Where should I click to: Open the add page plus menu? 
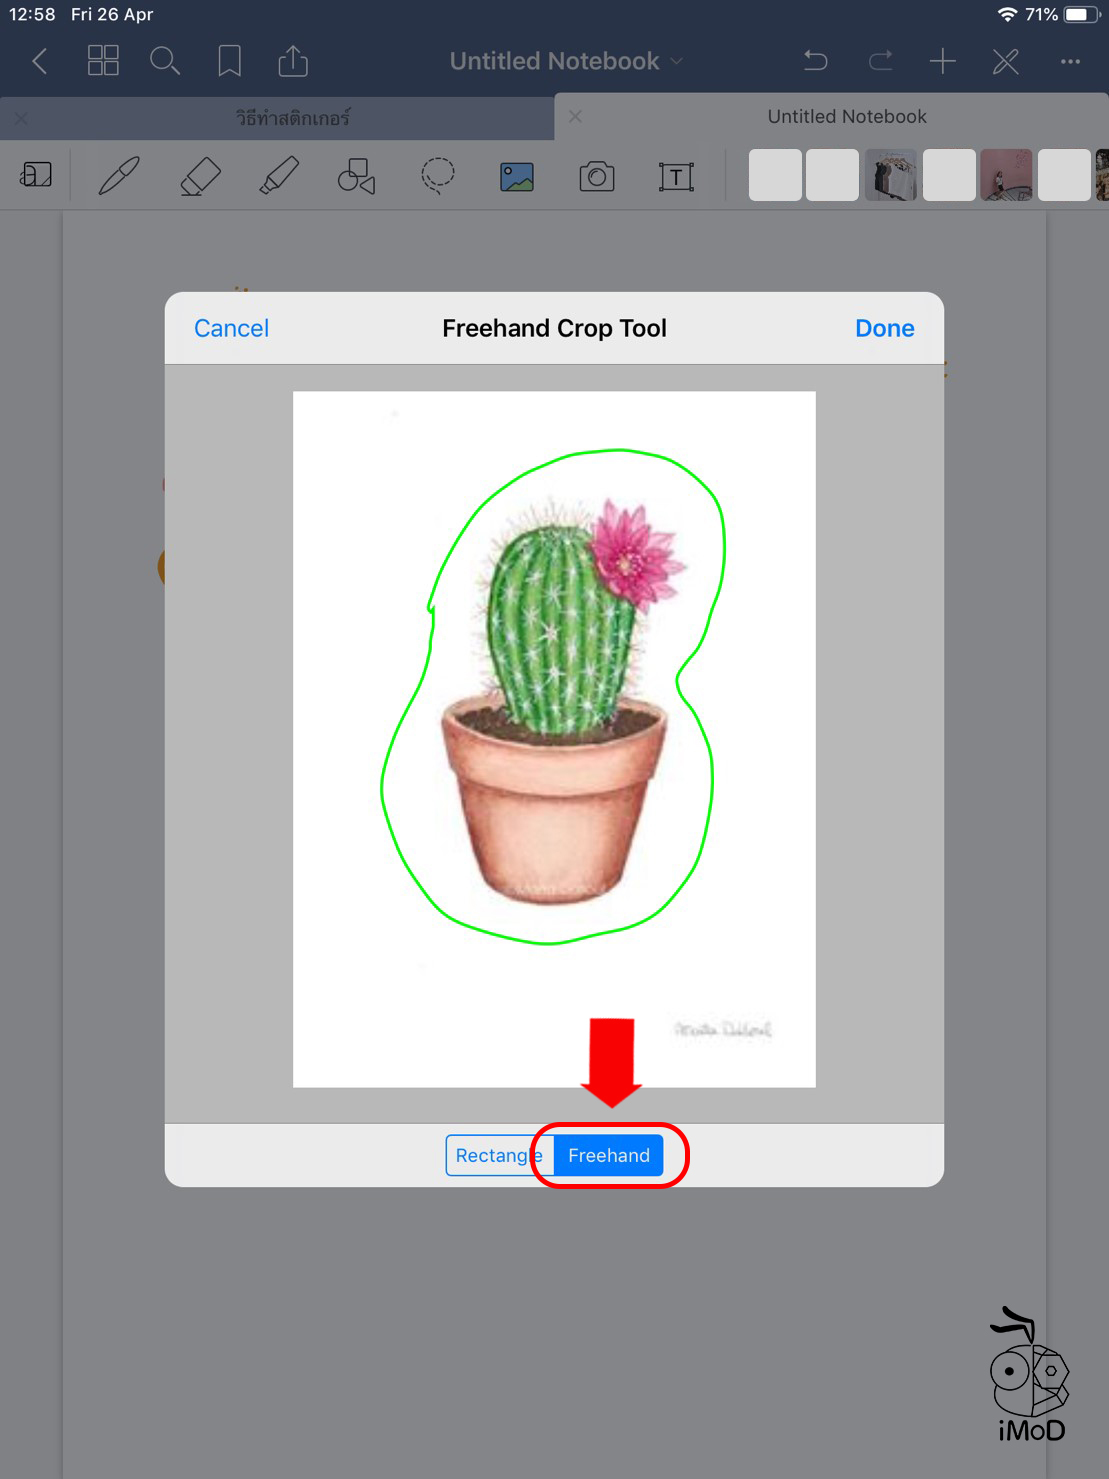coord(942,62)
